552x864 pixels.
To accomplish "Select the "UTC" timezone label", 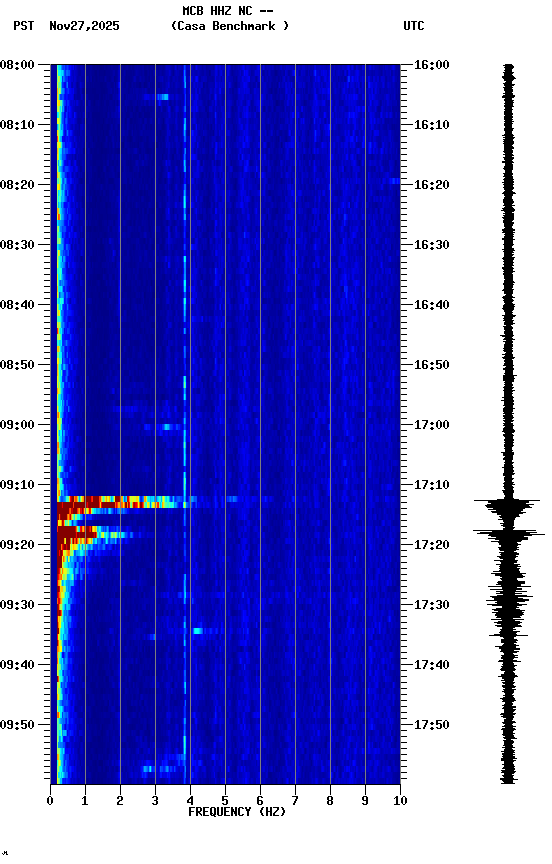I will coord(414,26).
